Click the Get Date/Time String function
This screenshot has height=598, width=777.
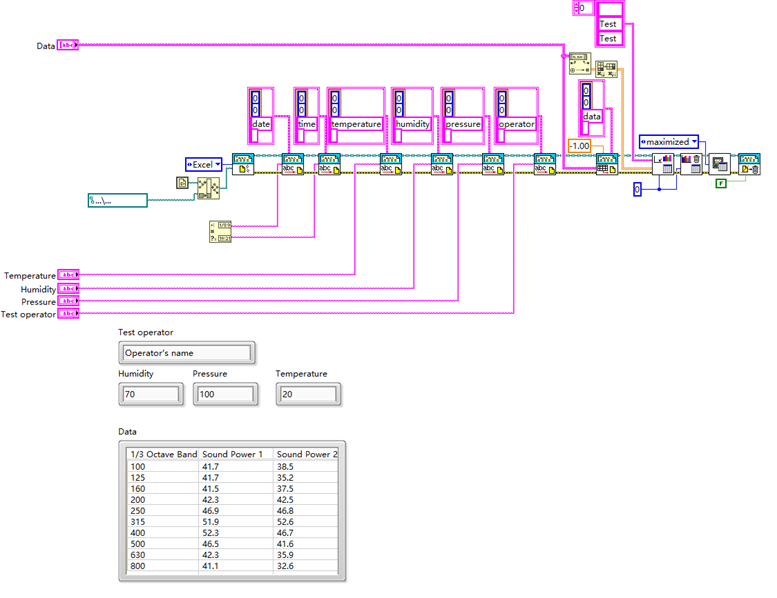pyautogui.click(x=221, y=231)
